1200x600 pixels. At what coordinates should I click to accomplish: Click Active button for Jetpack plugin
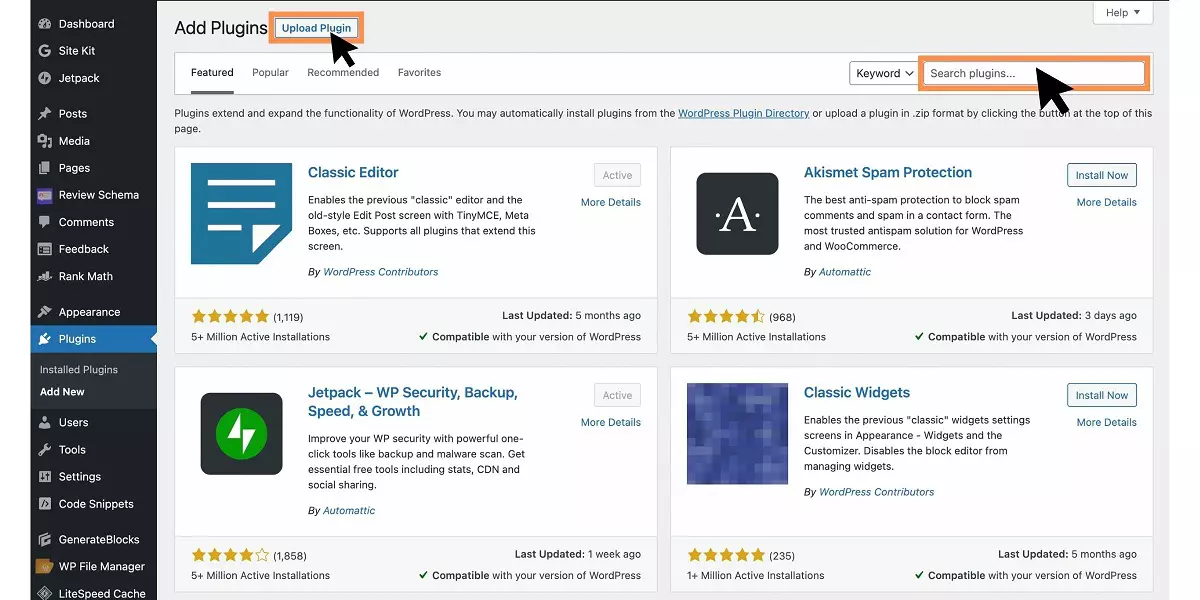[x=617, y=395]
